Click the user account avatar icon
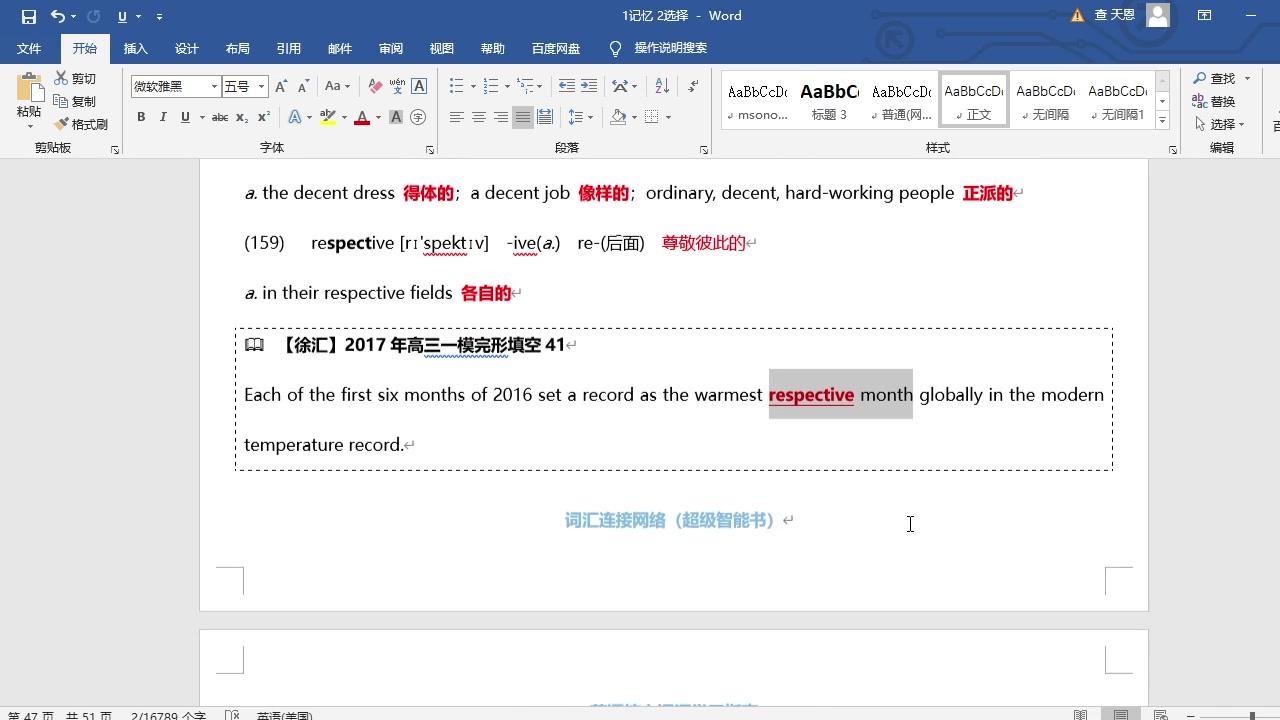Viewport: 1280px width, 720px height. tap(1158, 15)
